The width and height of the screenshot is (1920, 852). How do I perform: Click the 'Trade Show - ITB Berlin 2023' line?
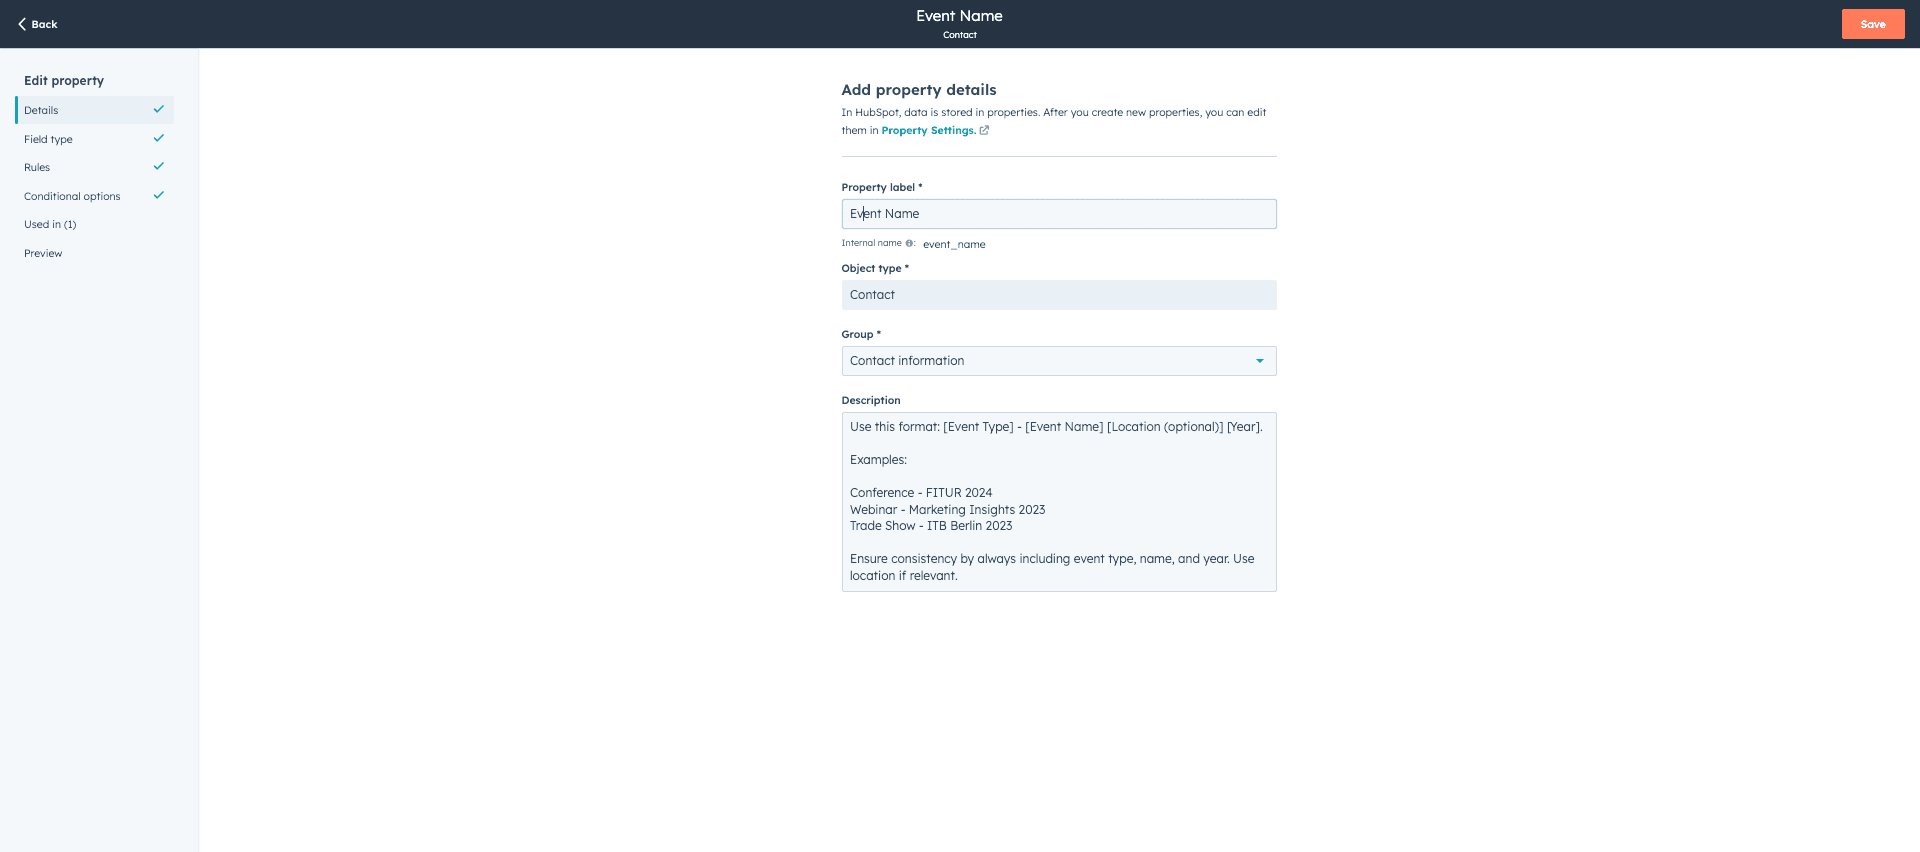pyautogui.click(x=931, y=526)
